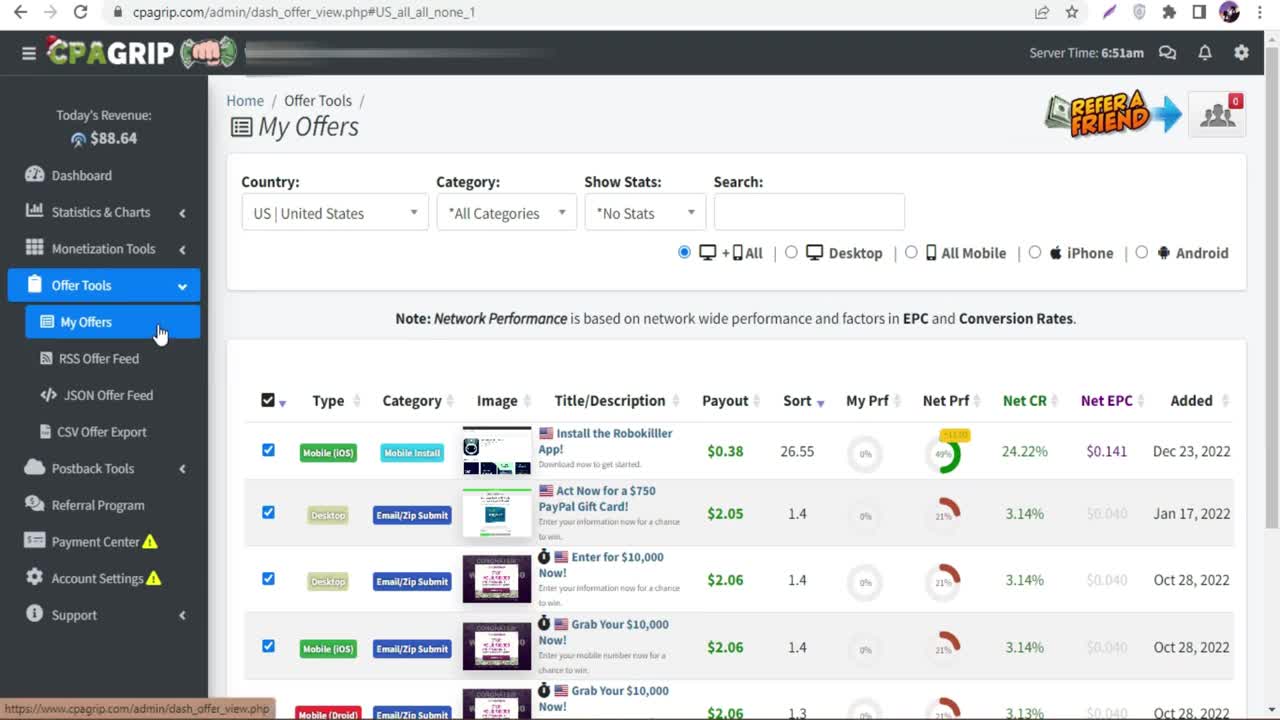1280x720 pixels.
Task: Open the Category dropdown
Action: pyautogui.click(x=507, y=213)
